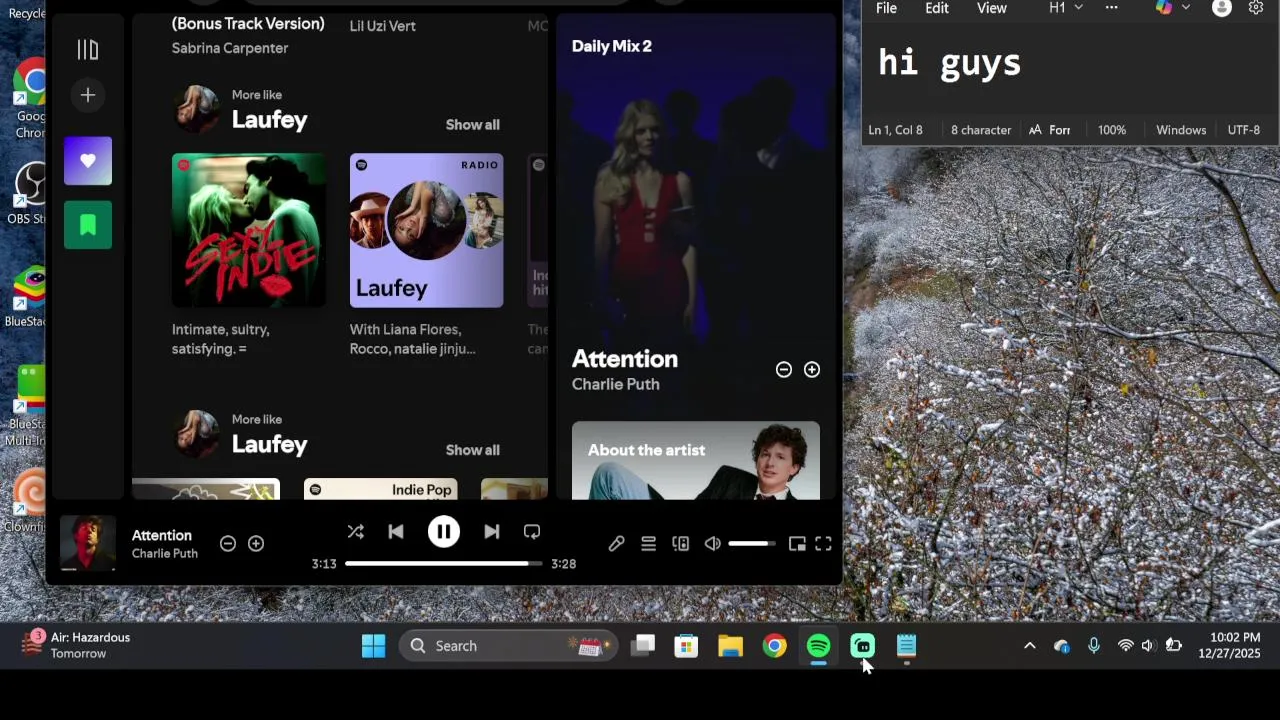Click Charlie Puth link in player bar

[165, 554]
